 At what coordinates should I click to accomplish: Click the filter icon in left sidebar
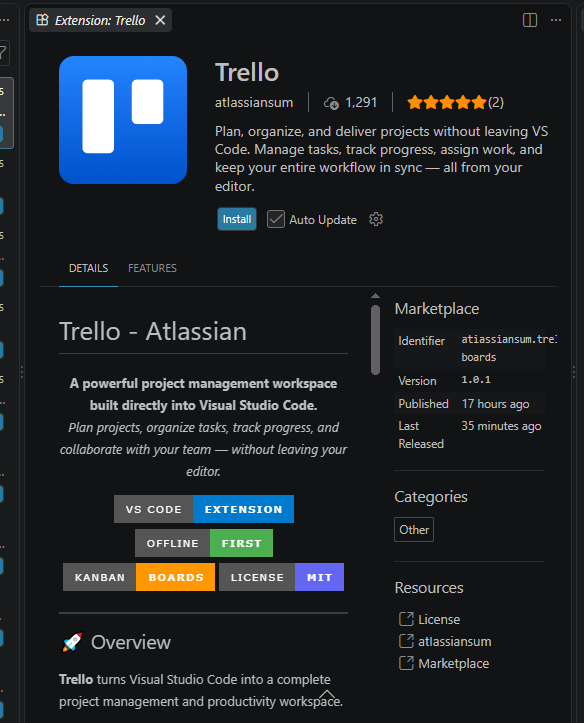[3, 53]
